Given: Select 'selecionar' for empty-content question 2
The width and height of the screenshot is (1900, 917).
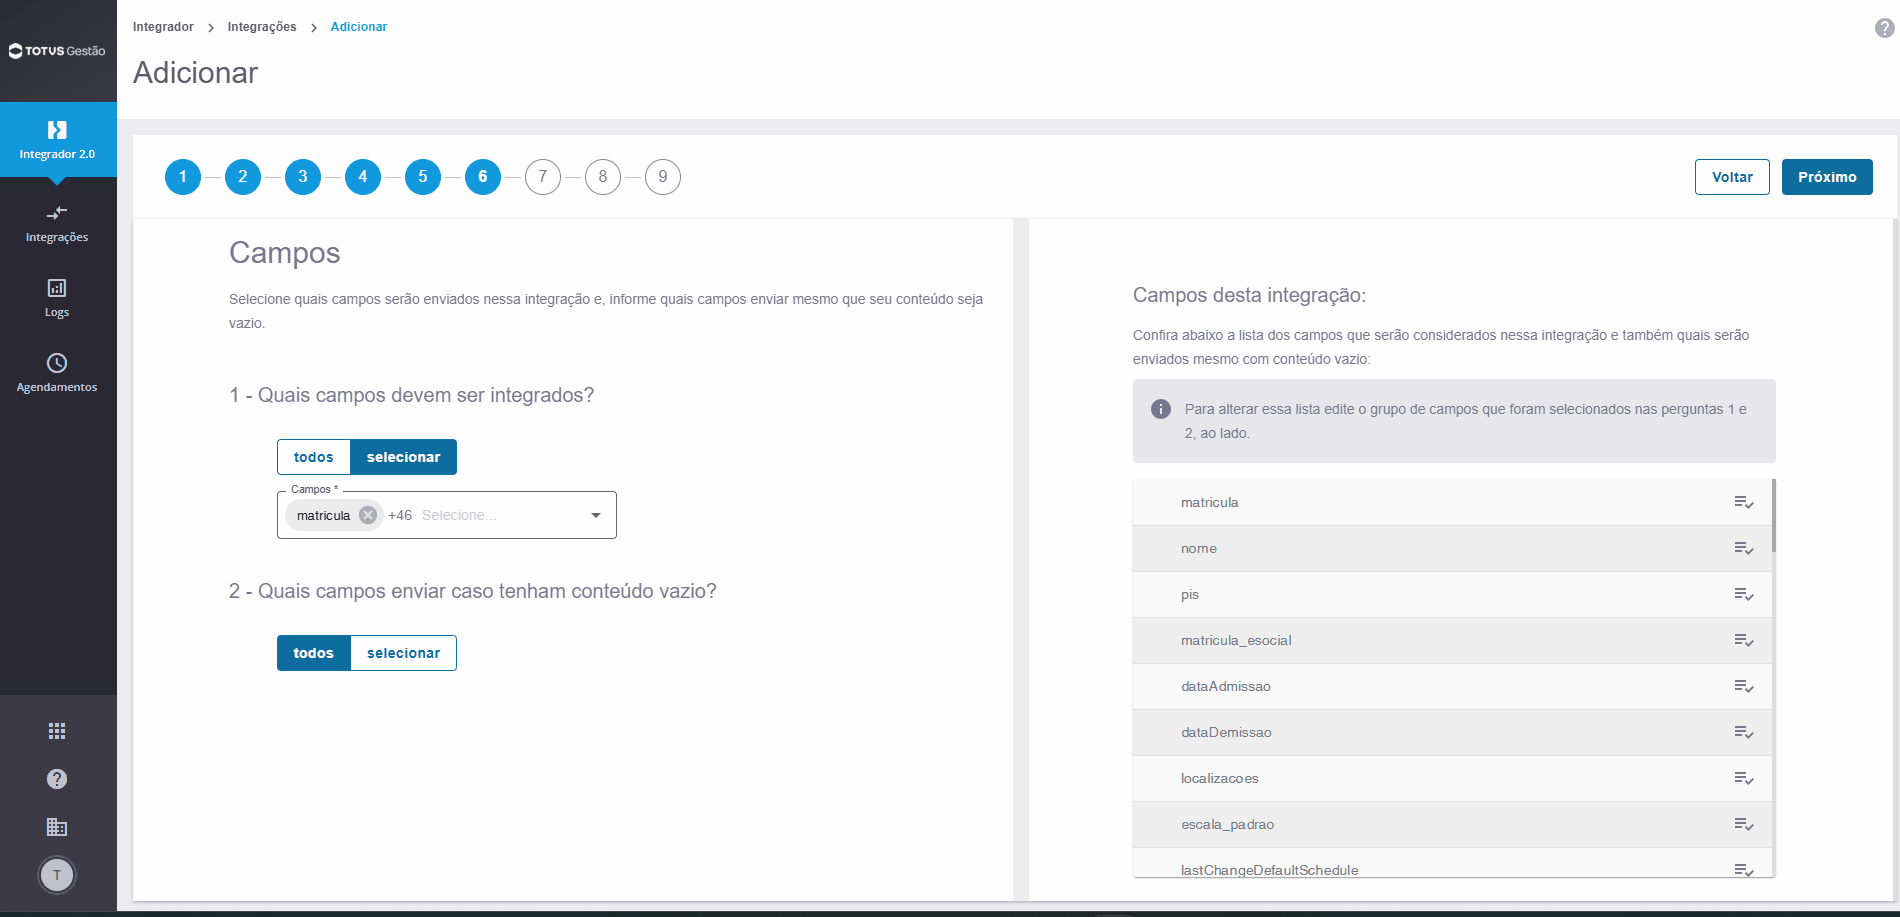Looking at the screenshot, I should [x=403, y=653].
